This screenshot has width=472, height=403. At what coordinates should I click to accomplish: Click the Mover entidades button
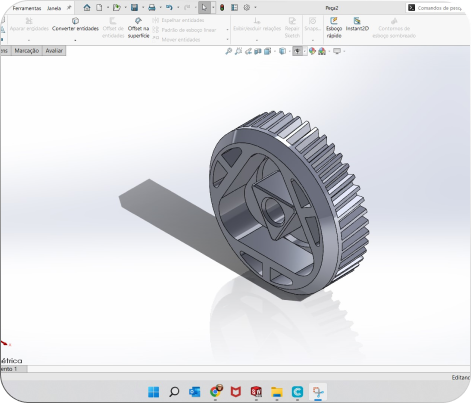177,39
